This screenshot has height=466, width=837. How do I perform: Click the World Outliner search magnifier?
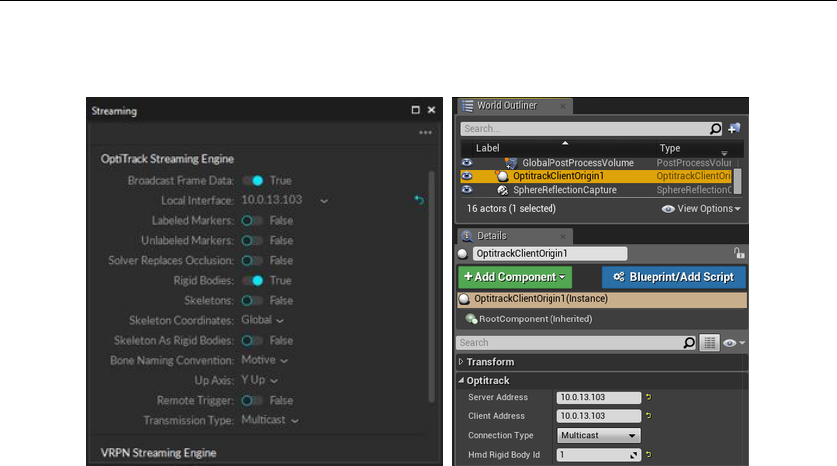715,129
